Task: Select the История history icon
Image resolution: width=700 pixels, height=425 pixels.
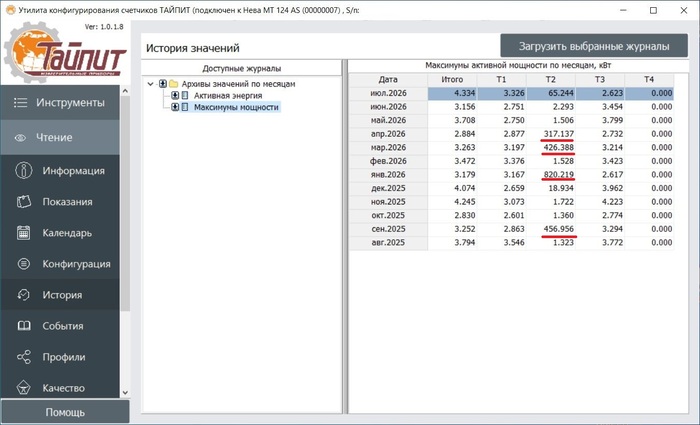Action: pos(24,295)
